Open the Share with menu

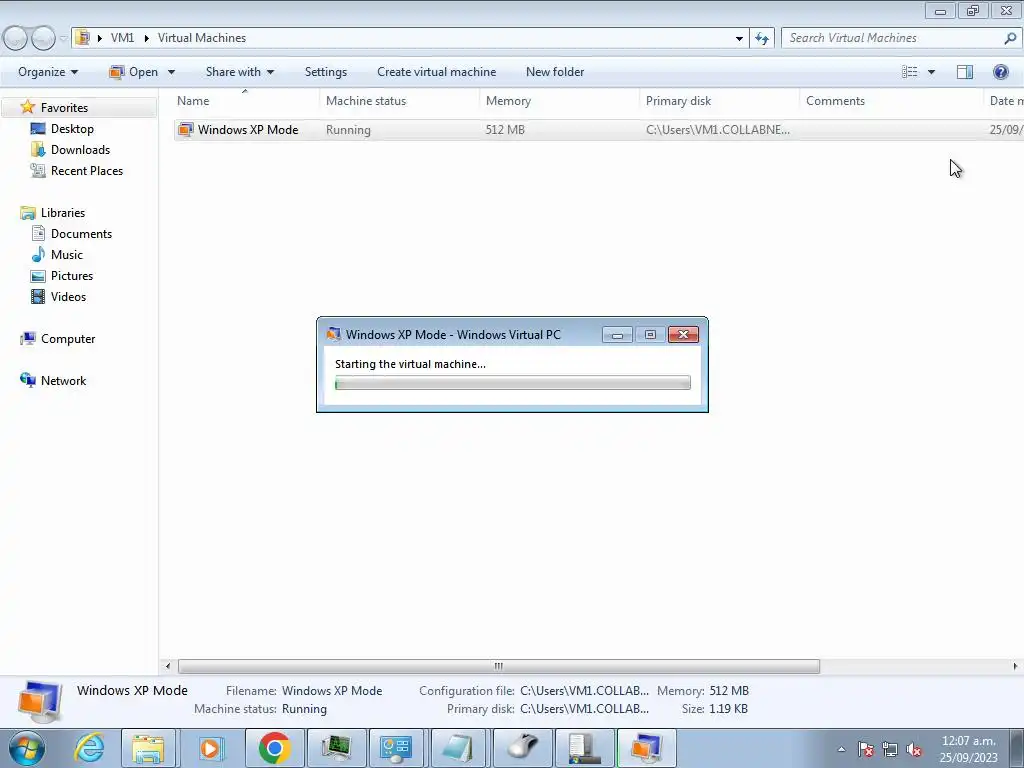(x=240, y=72)
